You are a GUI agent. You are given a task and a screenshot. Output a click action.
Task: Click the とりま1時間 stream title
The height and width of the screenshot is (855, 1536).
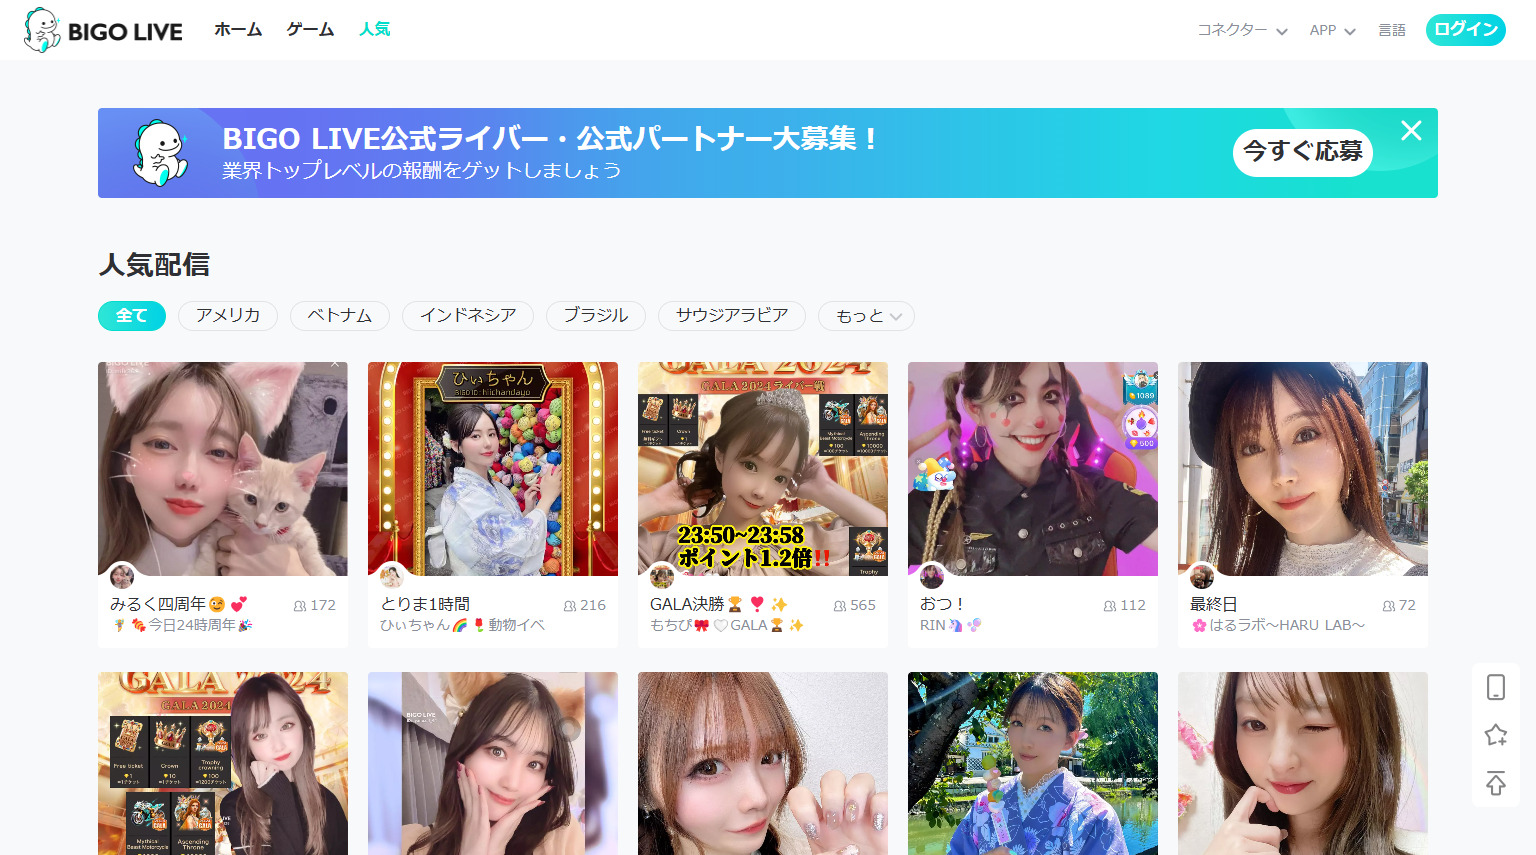[425, 604]
